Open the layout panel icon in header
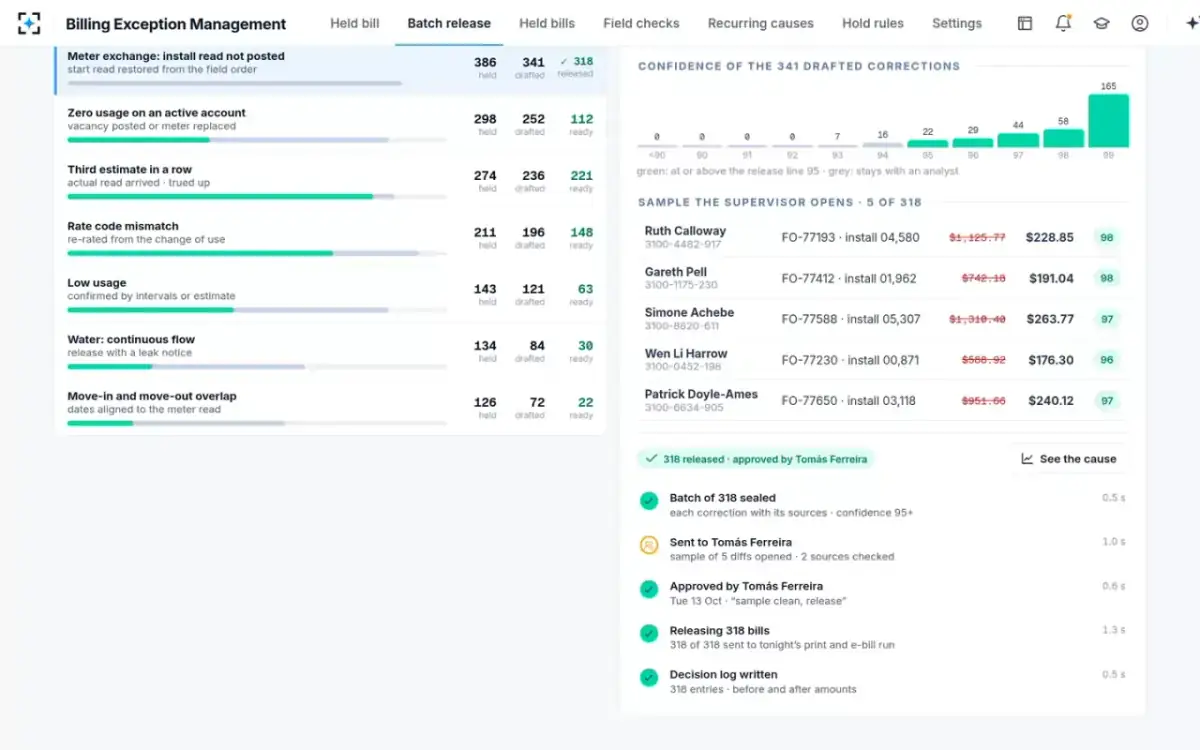Image resolution: width=1200 pixels, height=750 pixels. 1025,23
